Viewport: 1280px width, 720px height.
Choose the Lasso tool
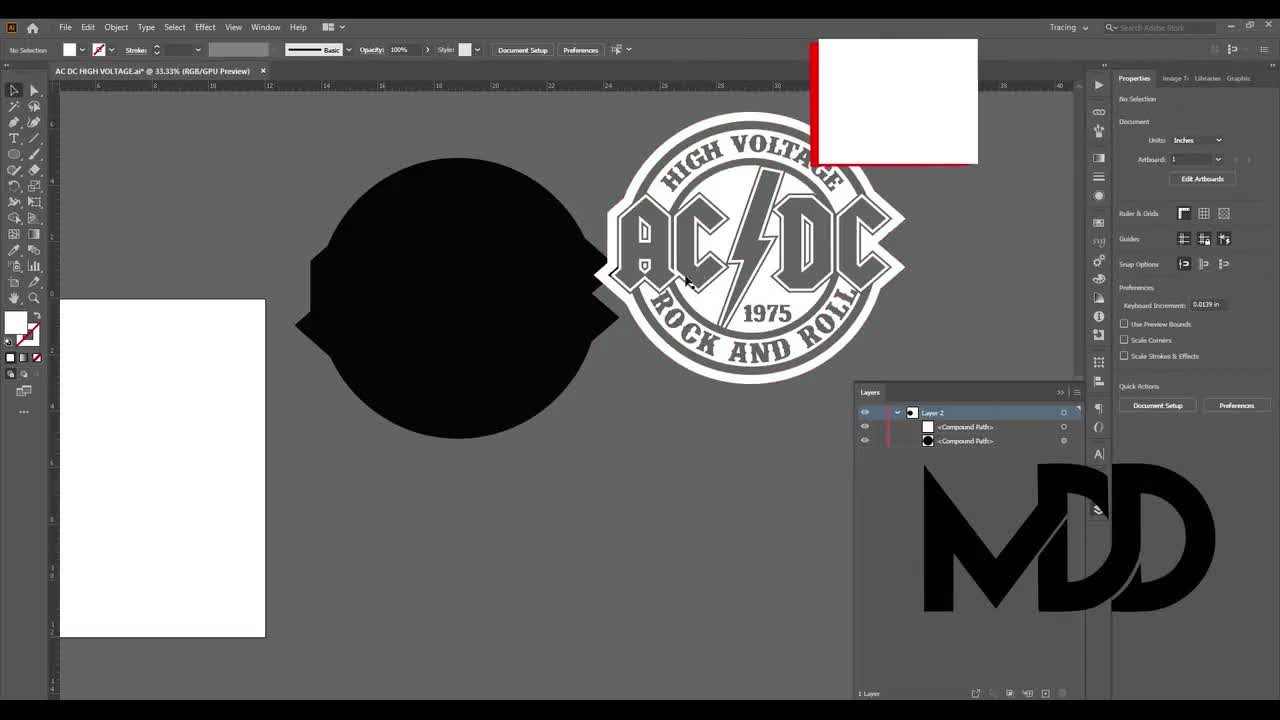pos(34,106)
